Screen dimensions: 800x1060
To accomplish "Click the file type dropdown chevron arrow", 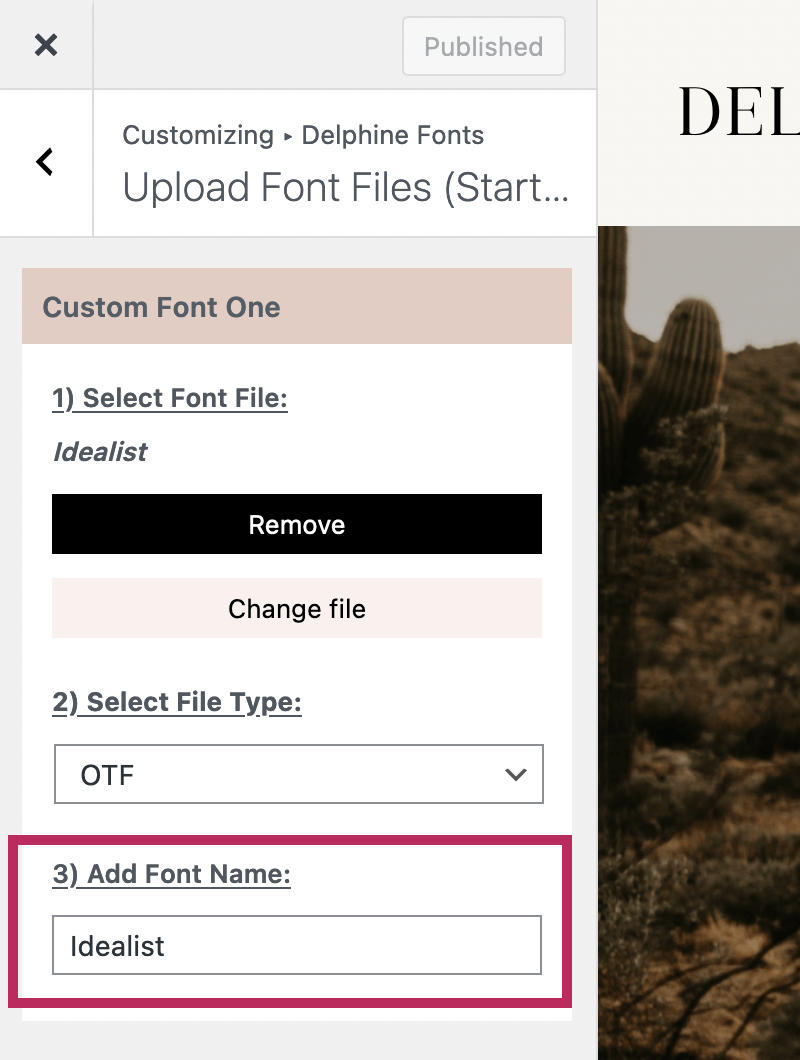I will coord(516,774).
